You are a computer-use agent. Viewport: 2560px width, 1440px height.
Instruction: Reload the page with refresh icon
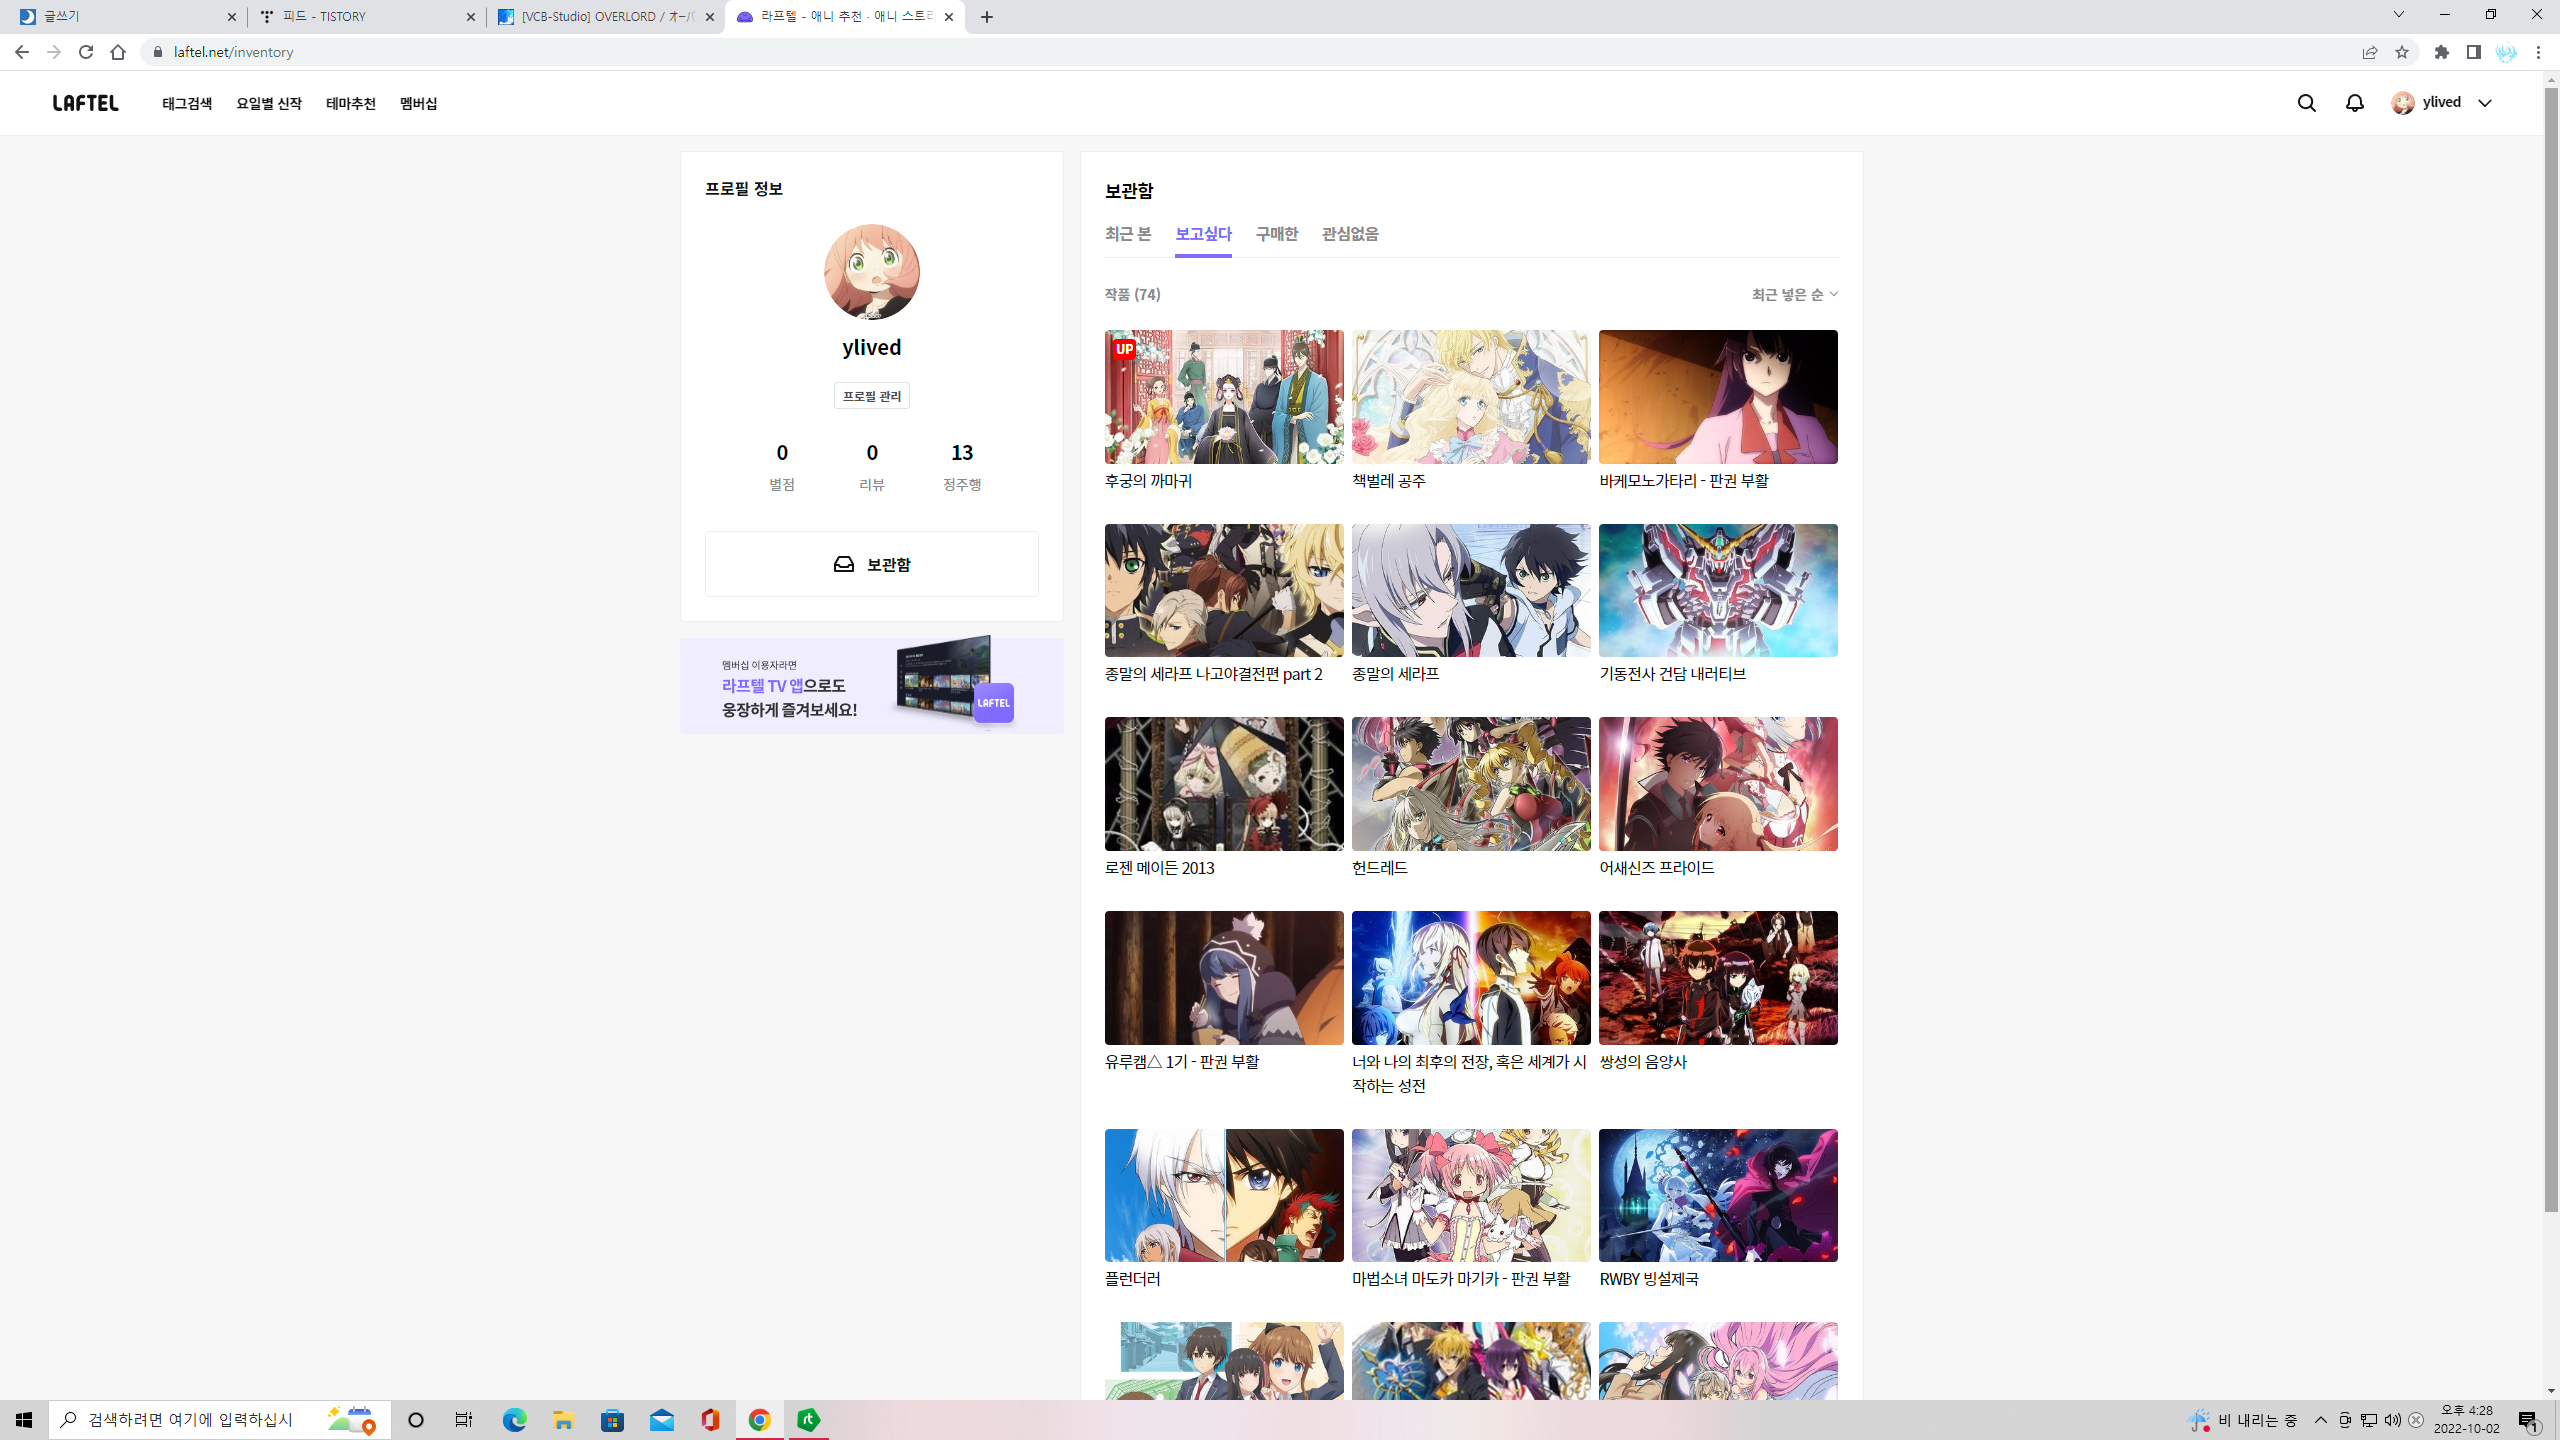pyautogui.click(x=86, y=52)
